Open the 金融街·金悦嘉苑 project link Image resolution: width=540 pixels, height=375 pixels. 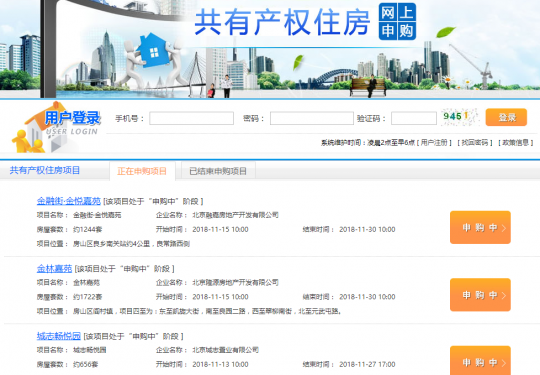(x=69, y=201)
